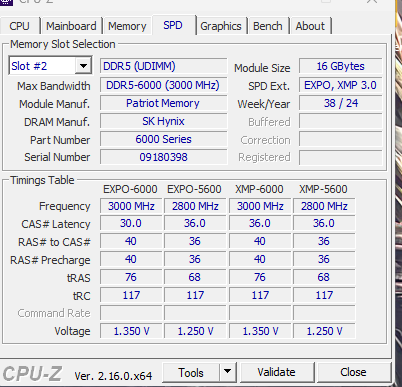Click the serial number 09180398 field
This screenshot has height=387, width=402.
pyautogui.click(x=163, y=157)
